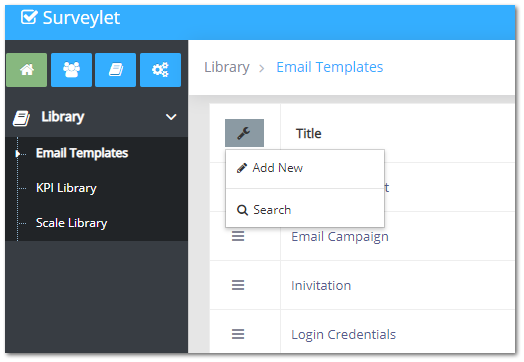Collapse the Library section chevron
This screenshot has width=524, height=362.
point(171,117)
